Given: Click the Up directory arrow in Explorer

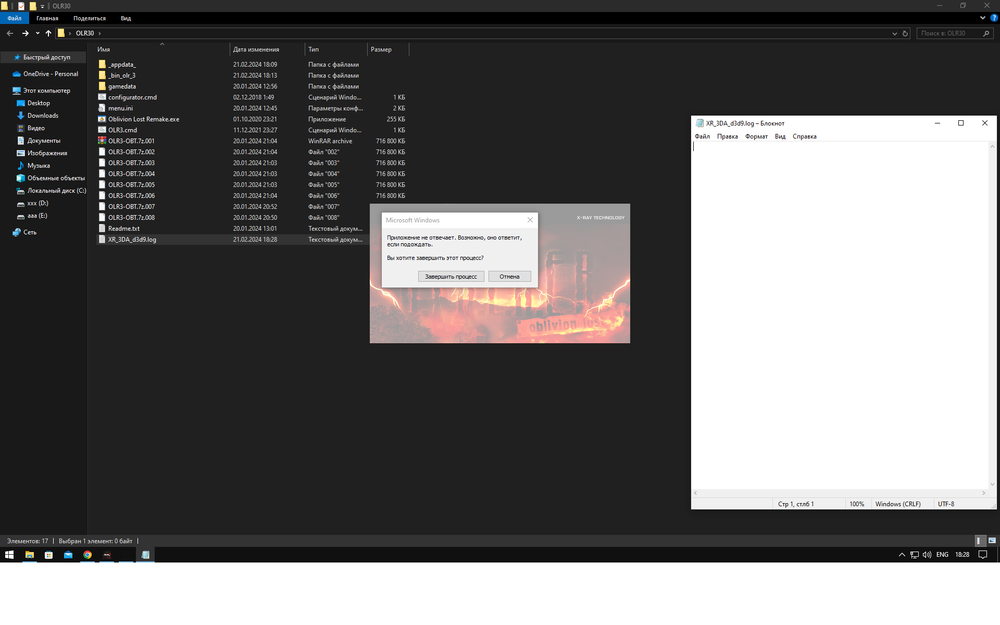Looking at the screenshot, I should (48, 33).
